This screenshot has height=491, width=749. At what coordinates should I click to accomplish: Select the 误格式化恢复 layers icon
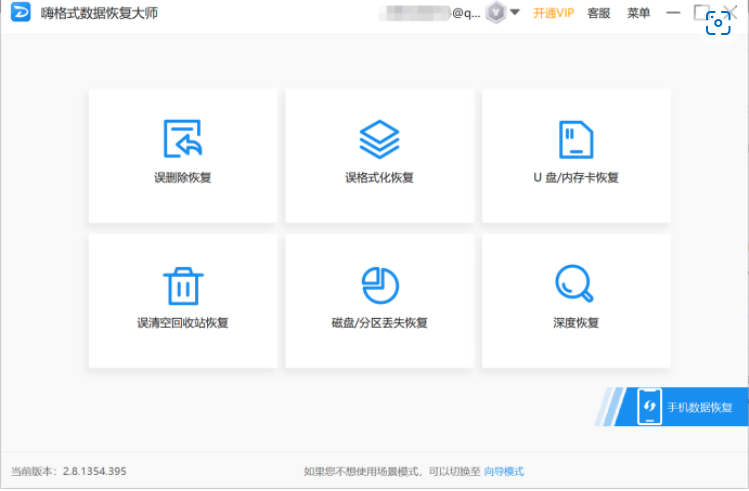click(x=379, y=140)
